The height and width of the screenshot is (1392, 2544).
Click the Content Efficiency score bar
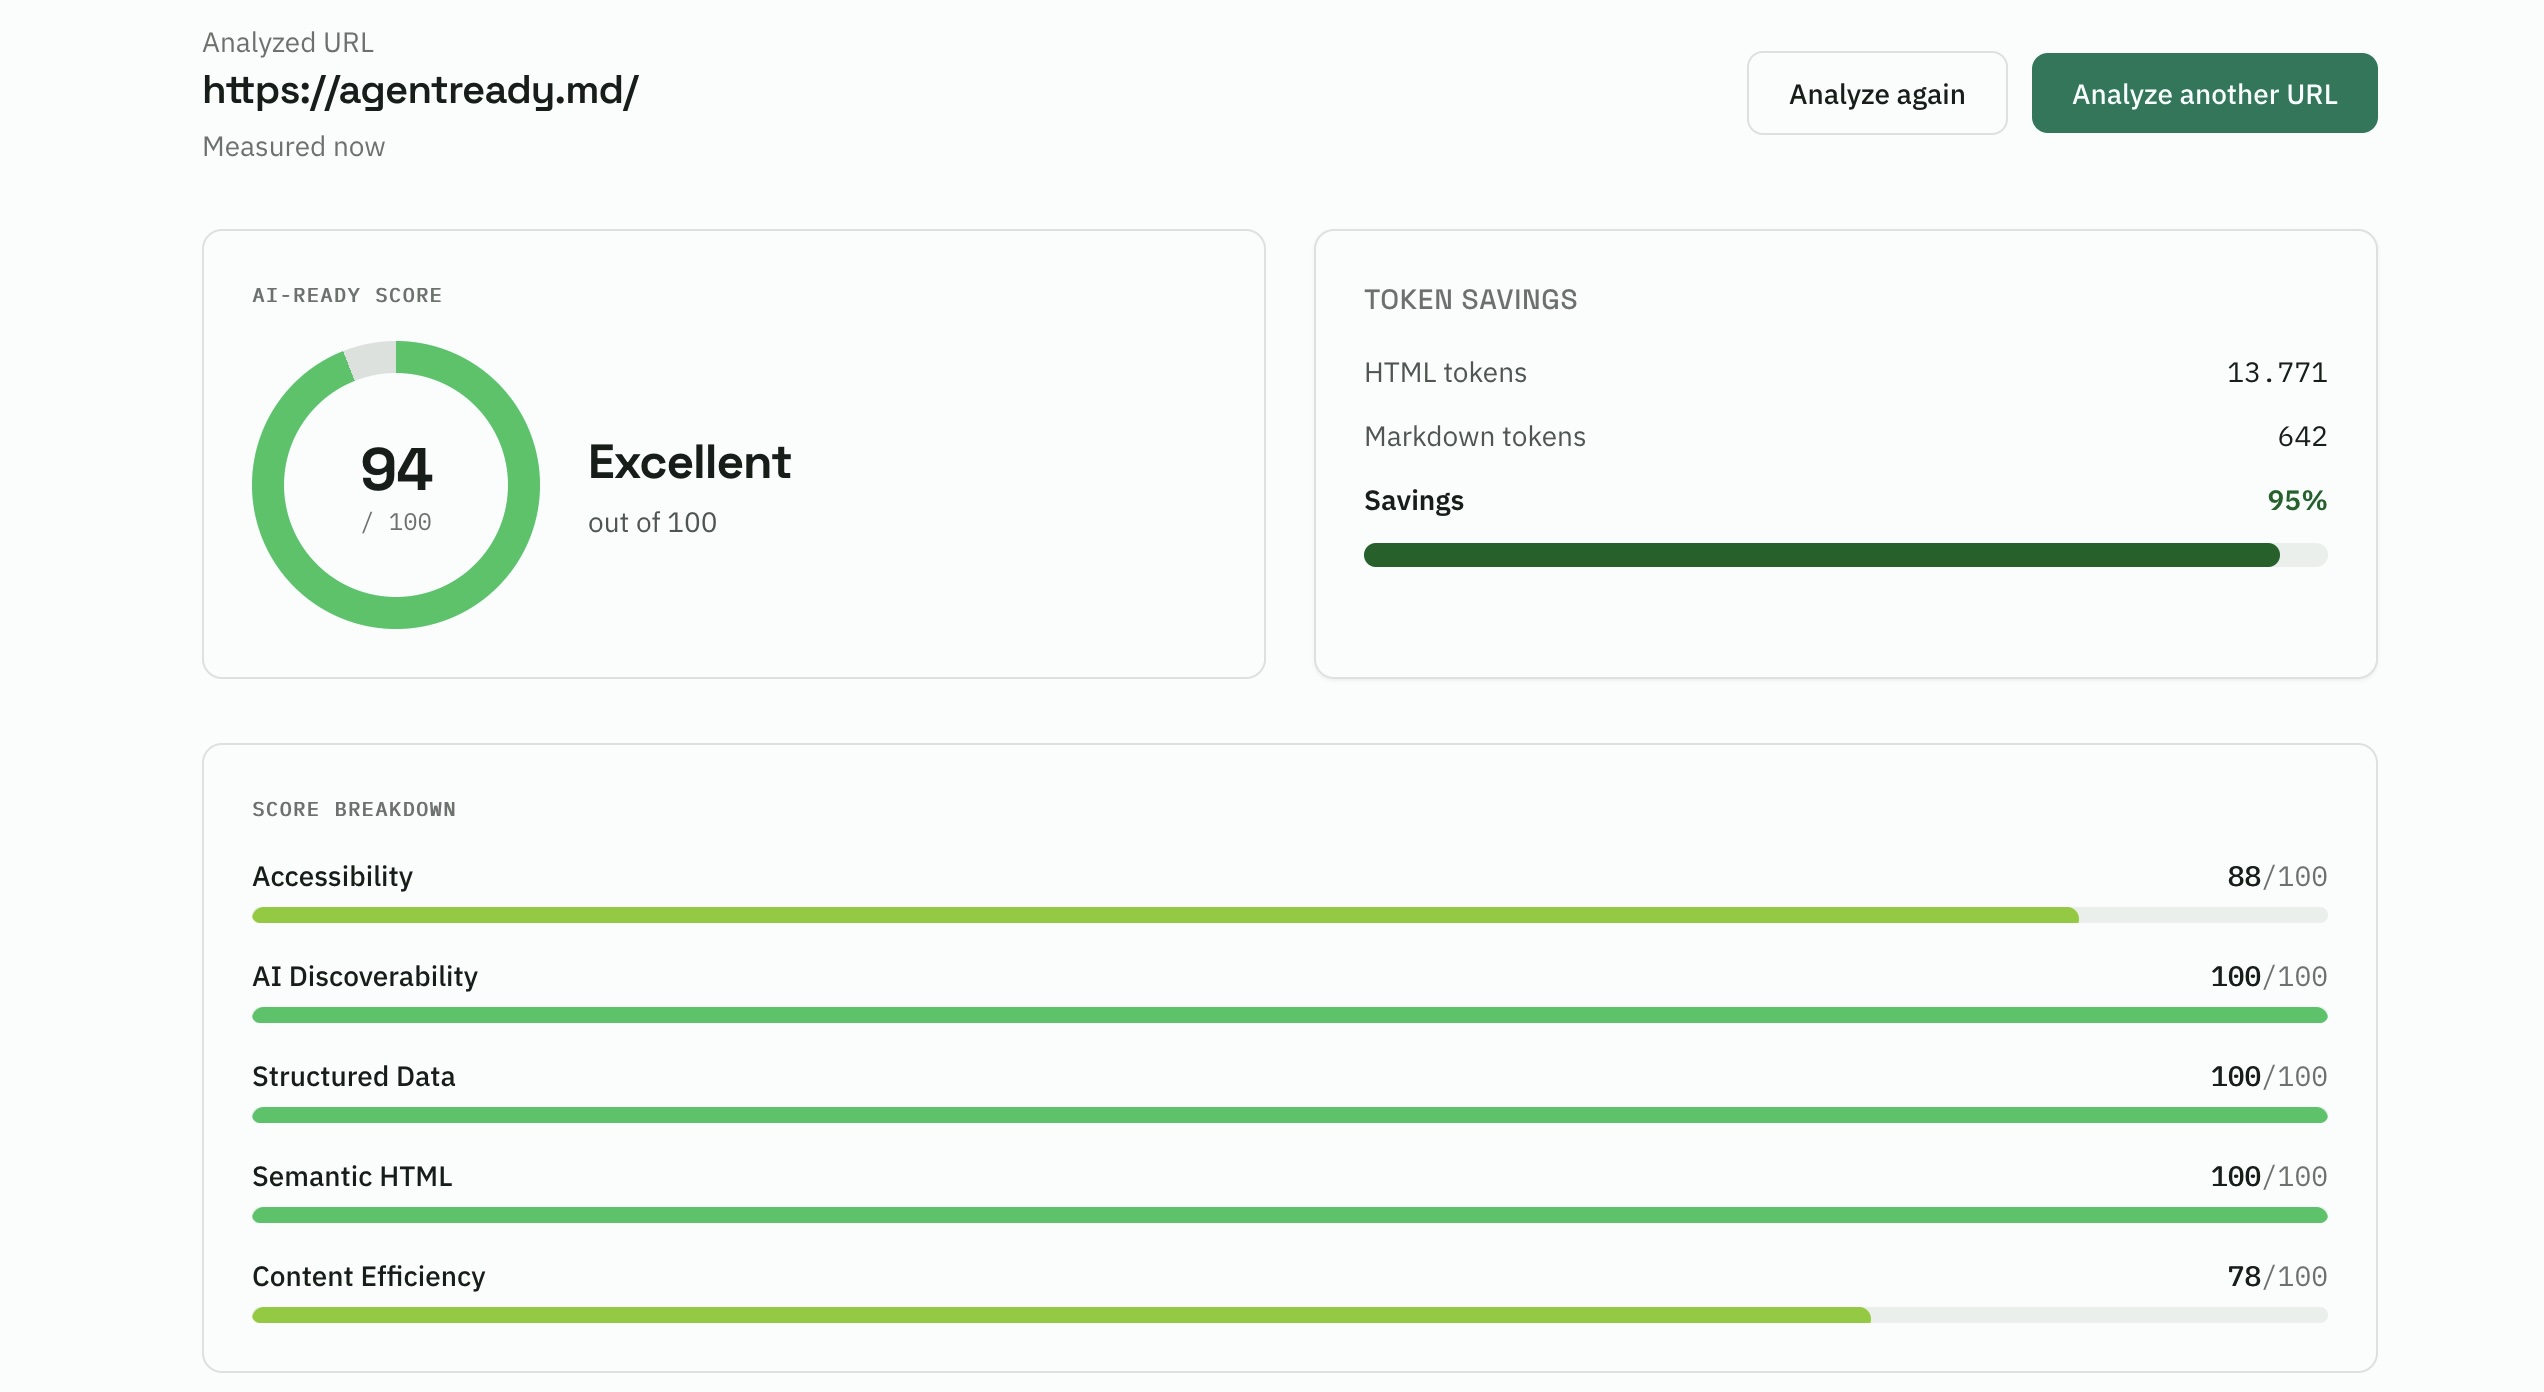click(1289, 1315)
